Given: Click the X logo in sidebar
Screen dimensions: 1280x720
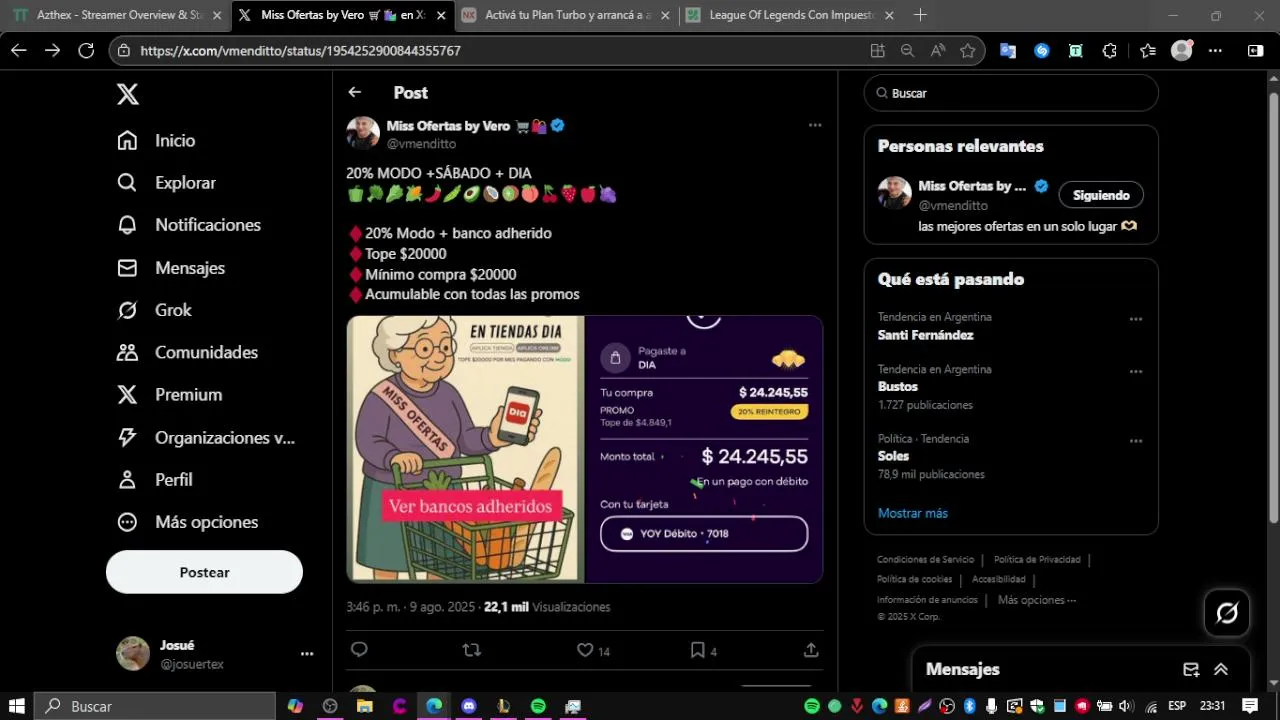Looking at the screenshot, I should coord(128,94).
